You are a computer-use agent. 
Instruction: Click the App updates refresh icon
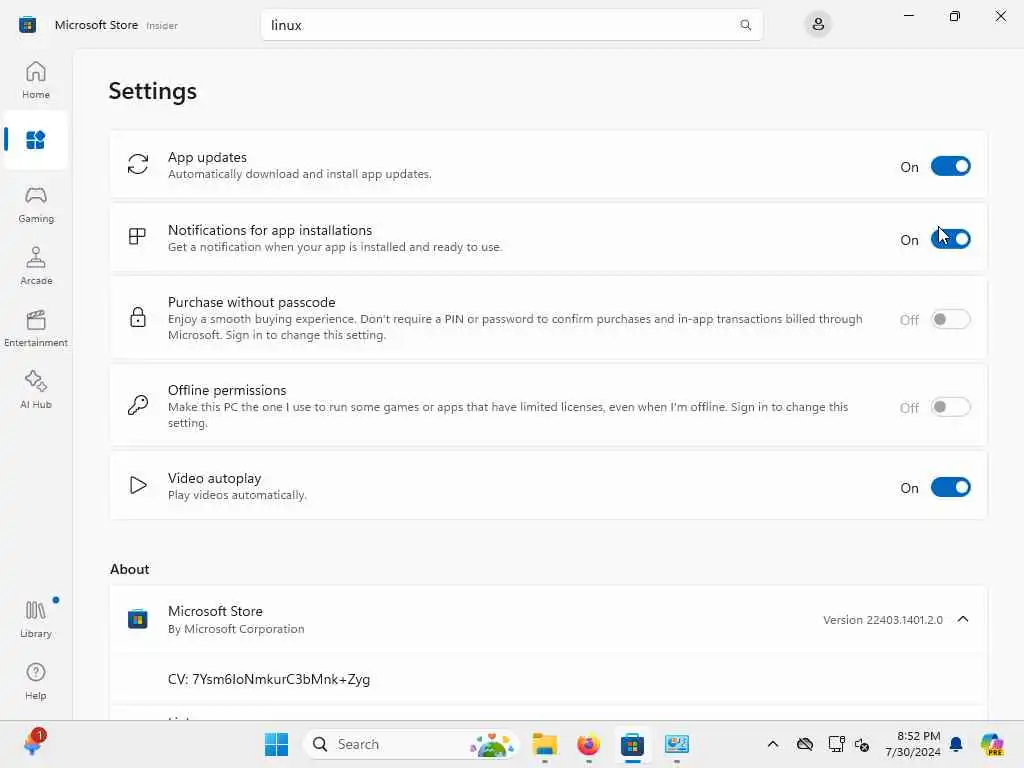(x=138, y=164)
